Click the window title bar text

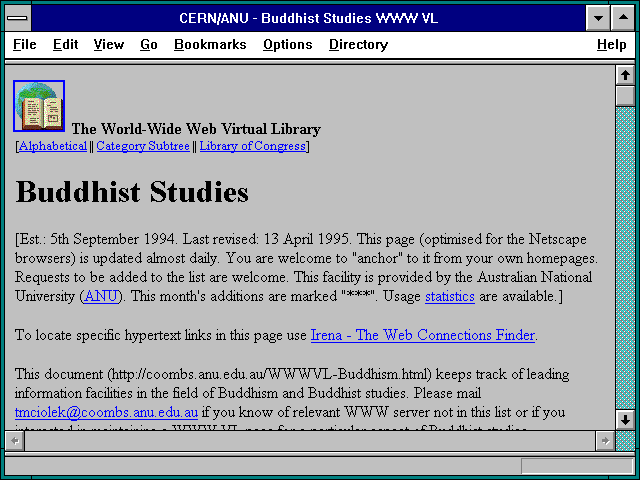point(308,18)
